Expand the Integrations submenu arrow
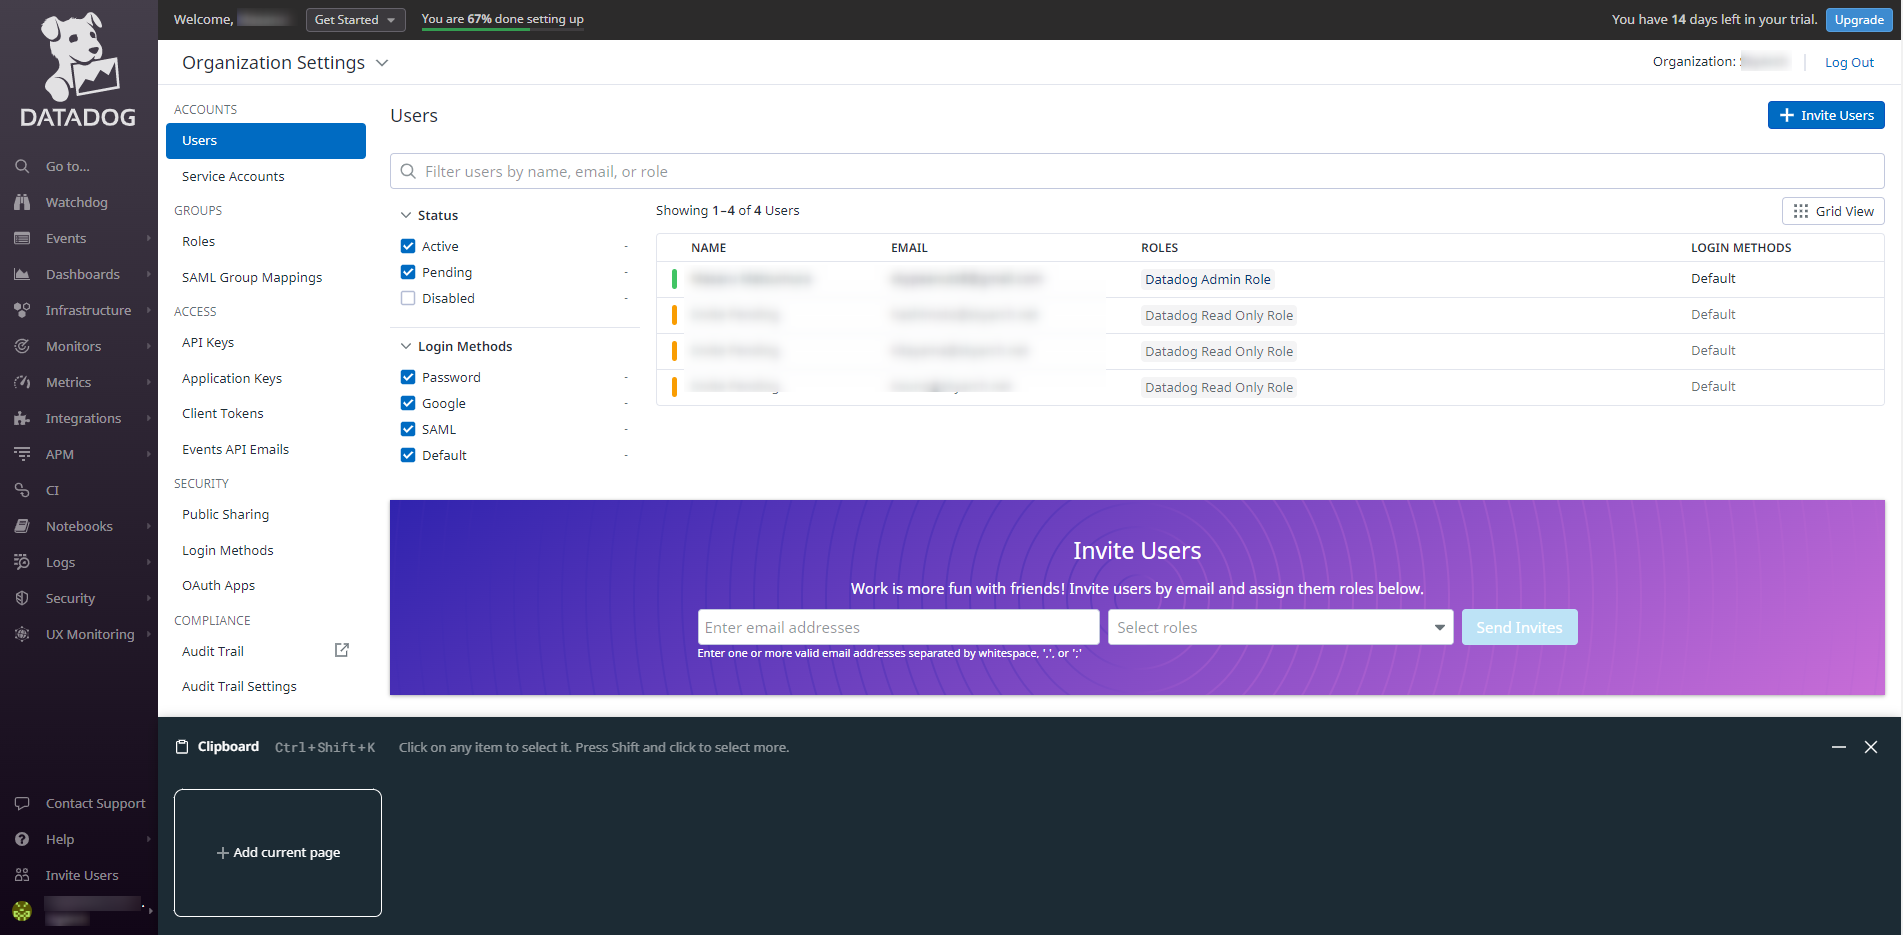 [x=148, y=418]
